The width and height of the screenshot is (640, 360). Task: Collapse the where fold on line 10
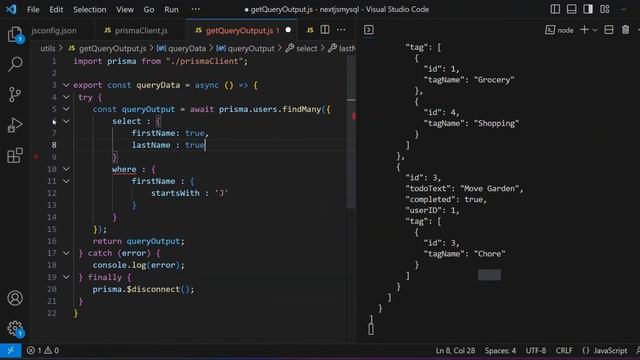(x=66, y=169)
